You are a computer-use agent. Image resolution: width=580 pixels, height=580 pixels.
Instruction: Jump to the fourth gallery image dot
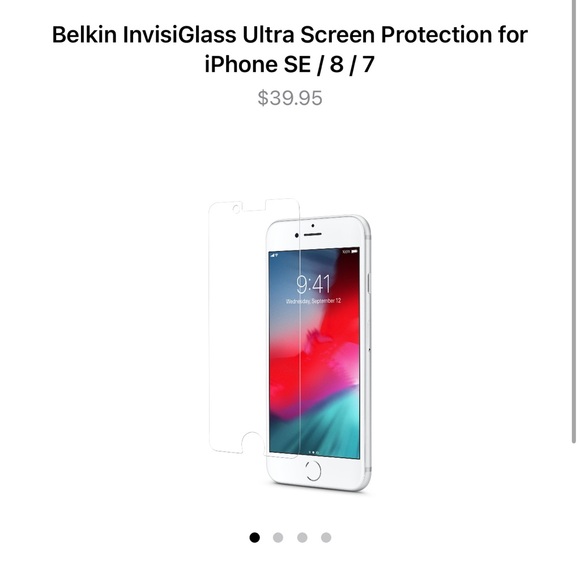[x=326, y=537]
